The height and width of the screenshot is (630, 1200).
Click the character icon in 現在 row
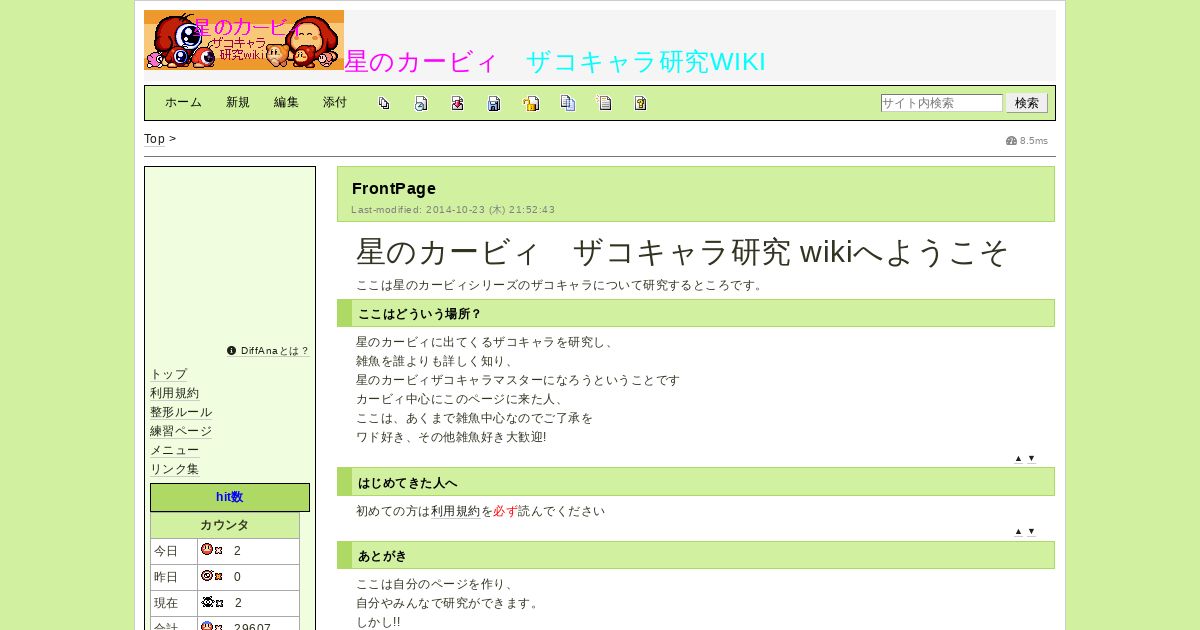click(212, 602)
